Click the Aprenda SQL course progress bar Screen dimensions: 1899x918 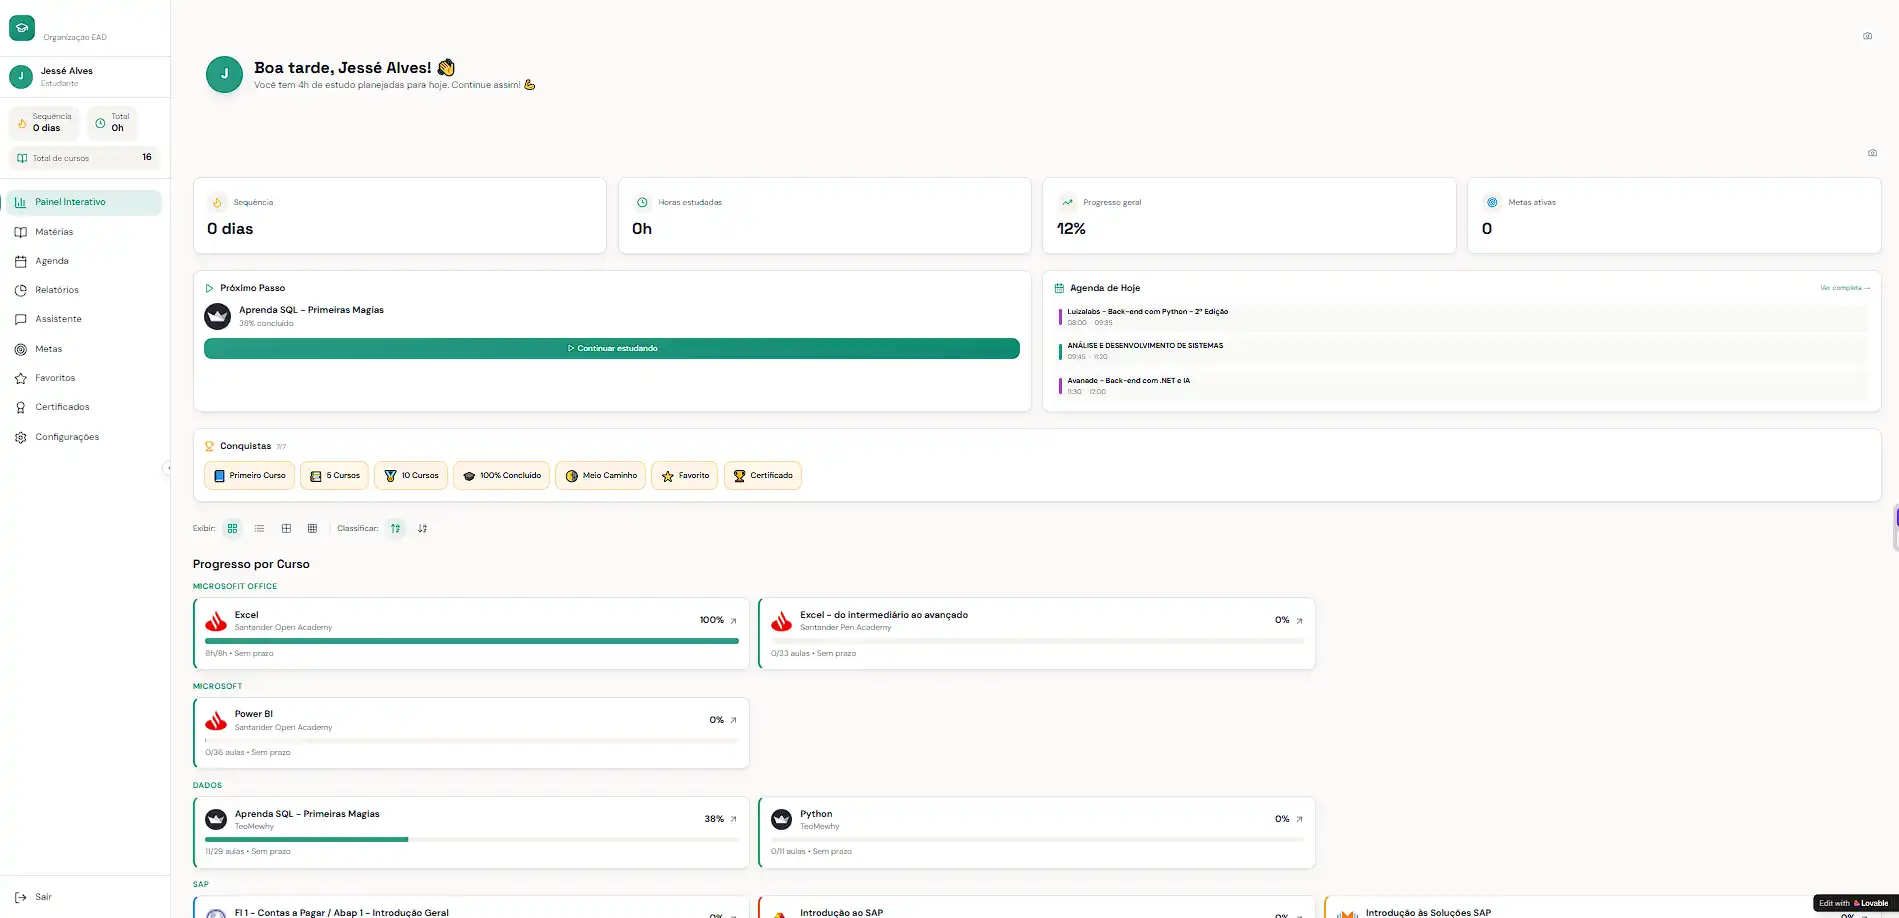point(471,839)
